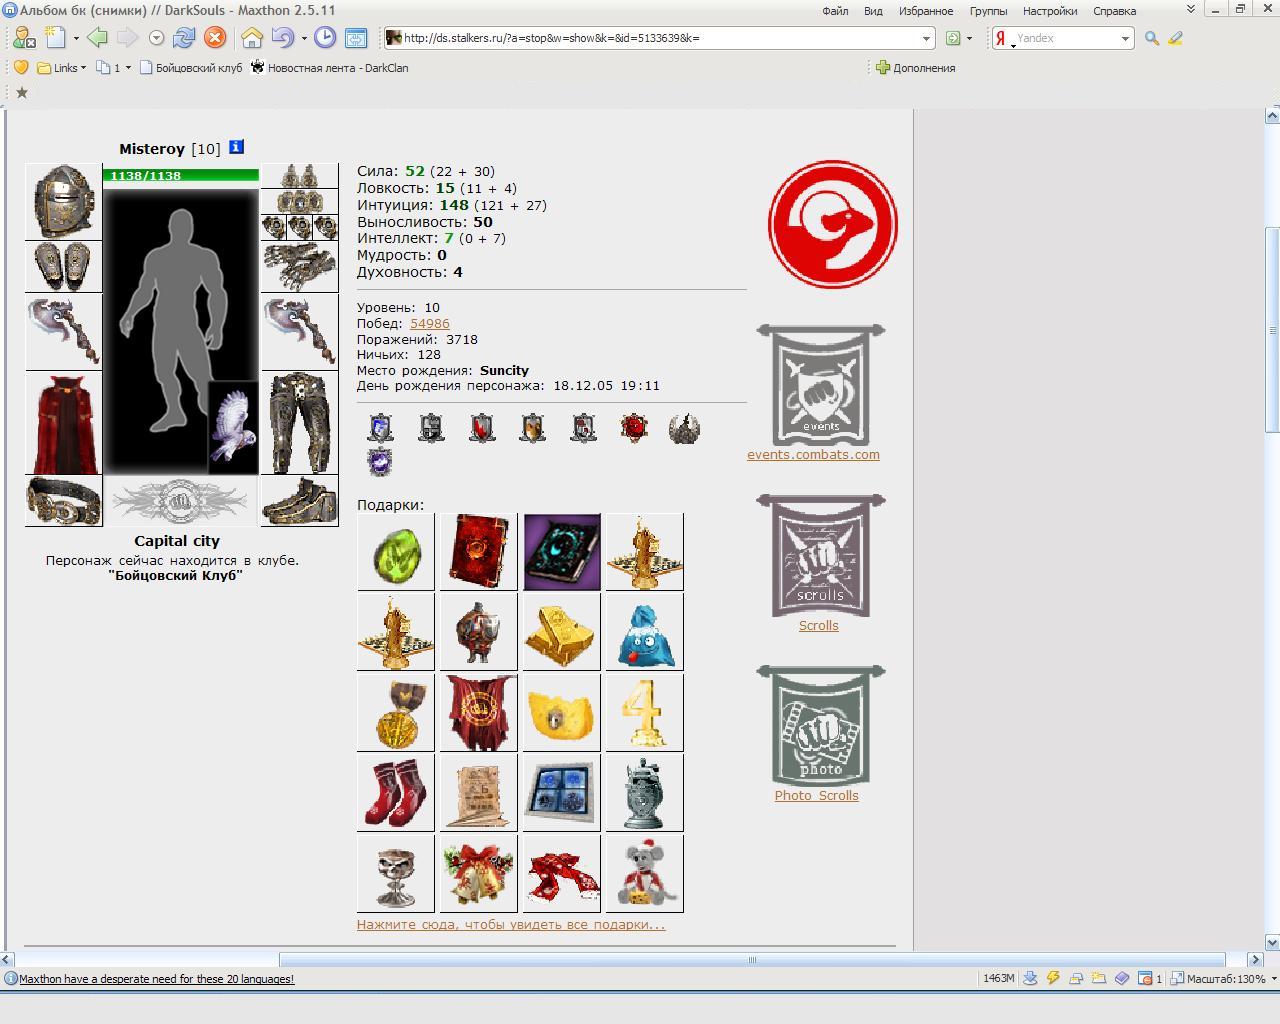Click the armored boots equipment slot

tap(299, 501)
